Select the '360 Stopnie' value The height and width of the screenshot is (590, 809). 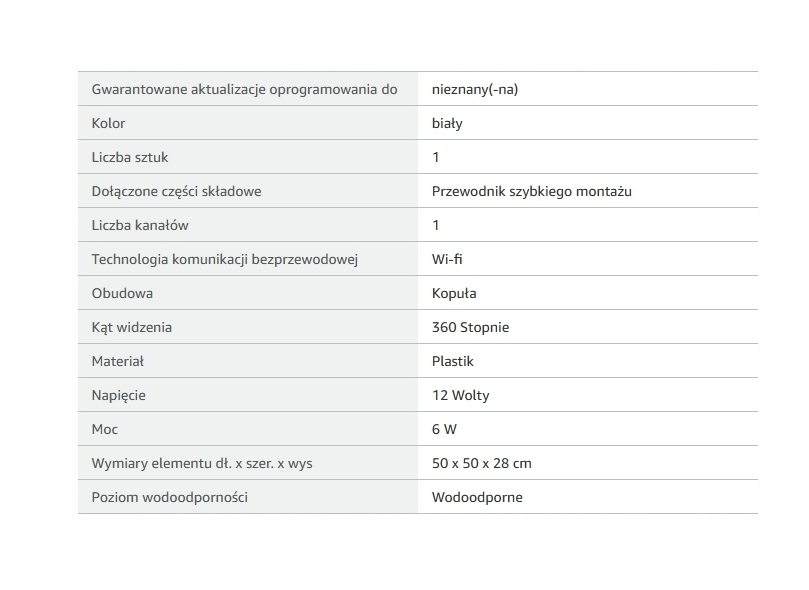(471, 327)
